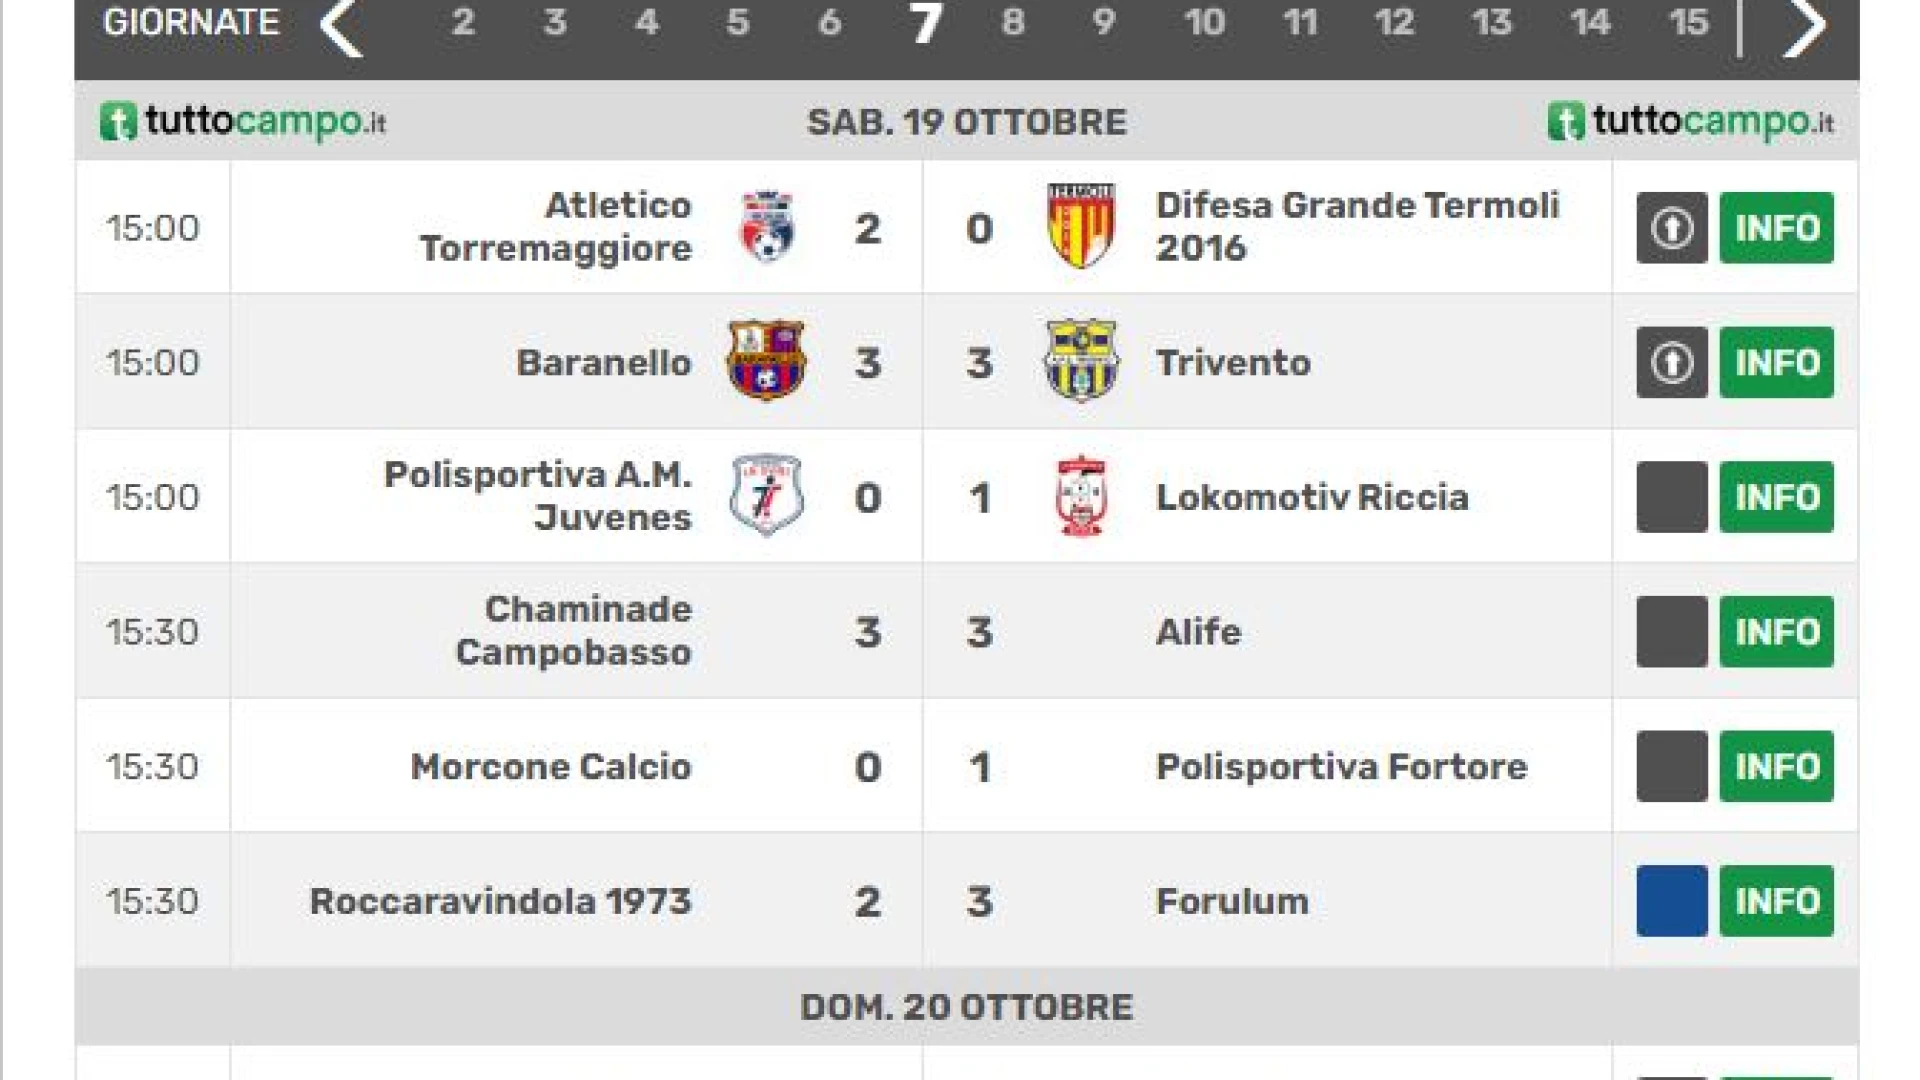Open INFO for Roccaravindola 1973 vs Forulum
This screenshot has width=1920, height=1080.
1777,901
